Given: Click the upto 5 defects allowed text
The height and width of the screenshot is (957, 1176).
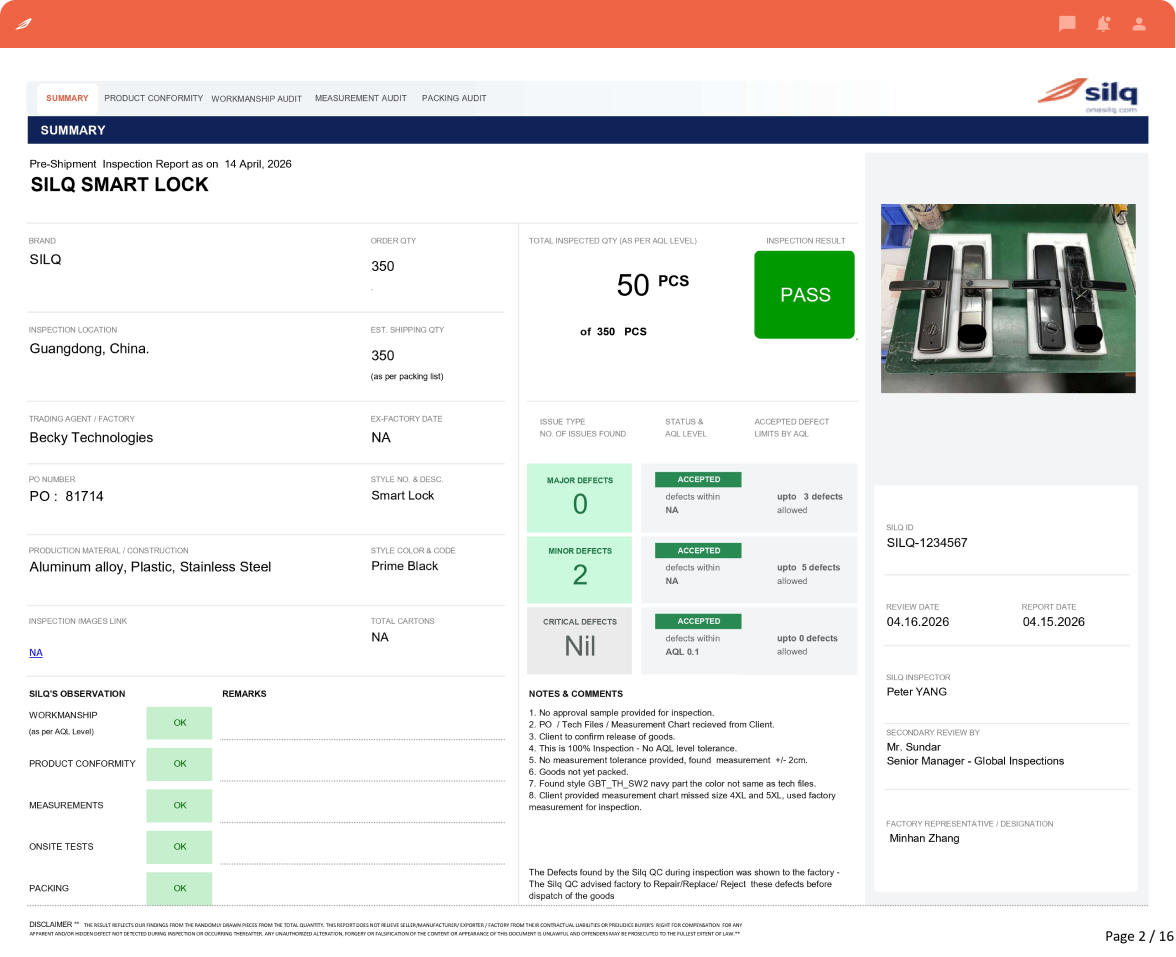Looking at the screenshot, I should click(808, 574).
